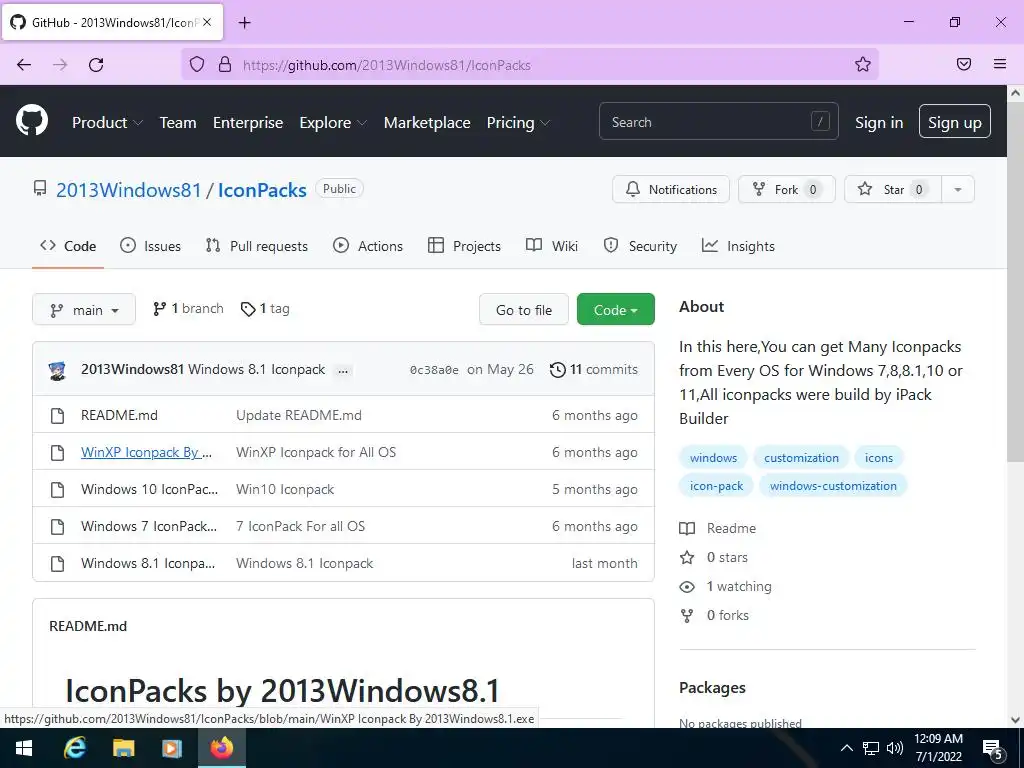Open the green Code dropdown button
This screenshot has height=768, width=1024.
[615, 310]
